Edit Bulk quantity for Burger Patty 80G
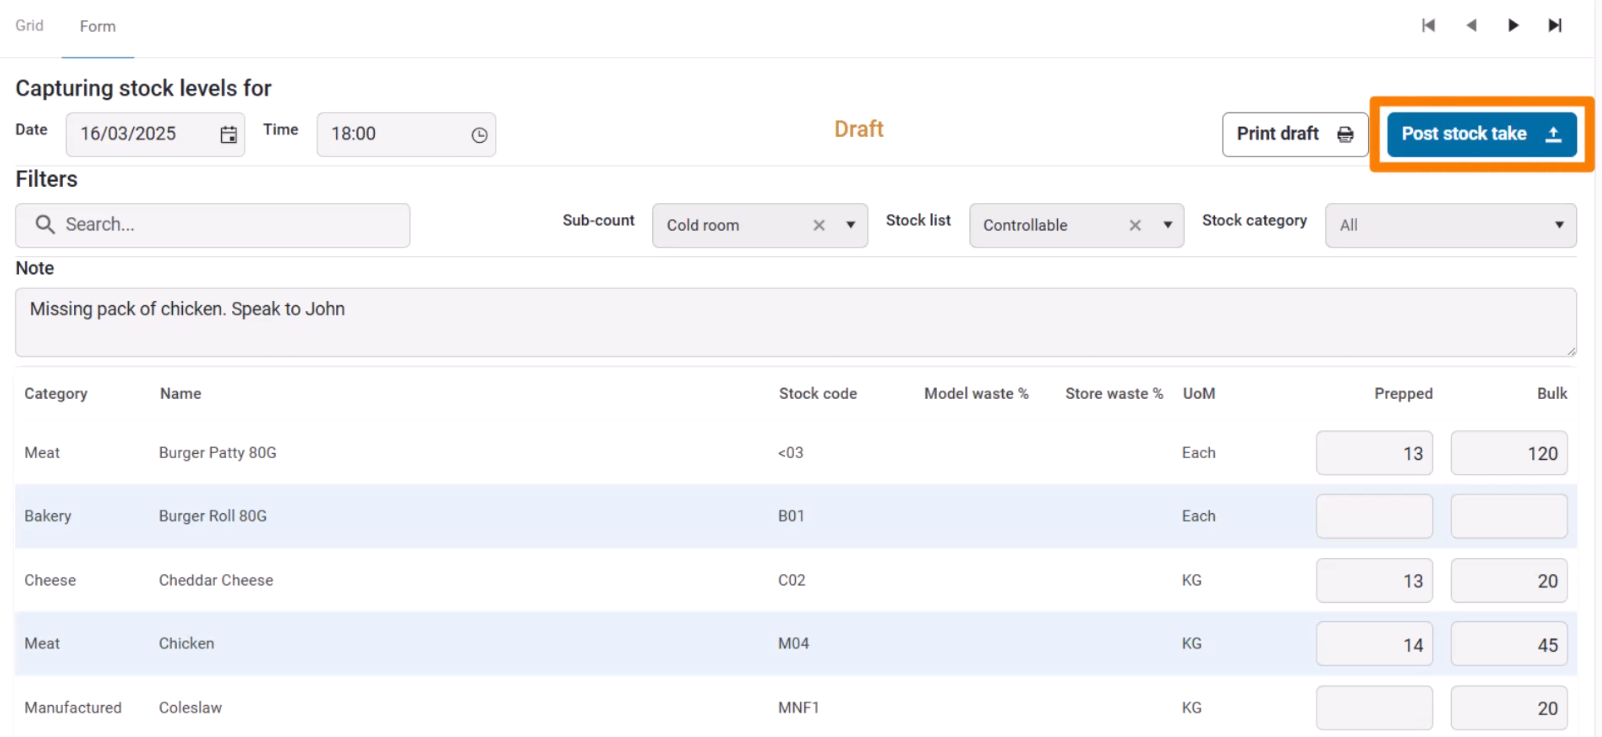This screenshot has height=737, width=1602. click(x=1509, y=453)
